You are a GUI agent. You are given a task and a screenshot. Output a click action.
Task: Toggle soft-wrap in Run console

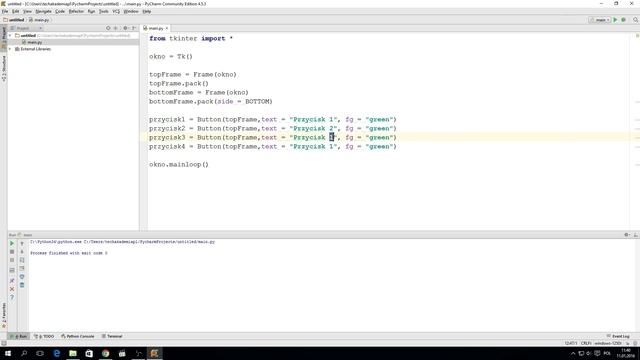click(x=22, y=260)
